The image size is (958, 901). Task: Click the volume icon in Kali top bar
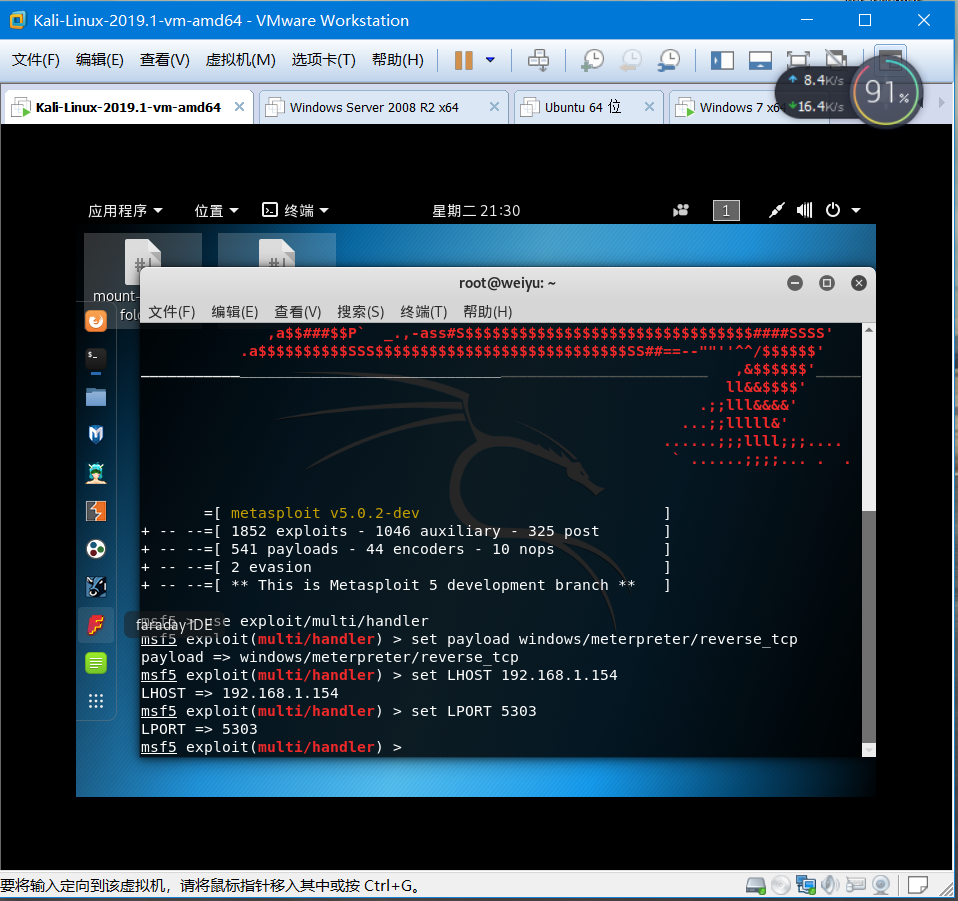(x=805, y=211)
